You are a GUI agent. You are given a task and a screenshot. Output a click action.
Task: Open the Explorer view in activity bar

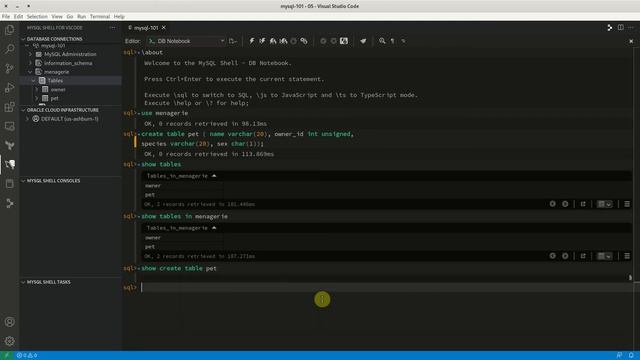[x=9, y=30]
